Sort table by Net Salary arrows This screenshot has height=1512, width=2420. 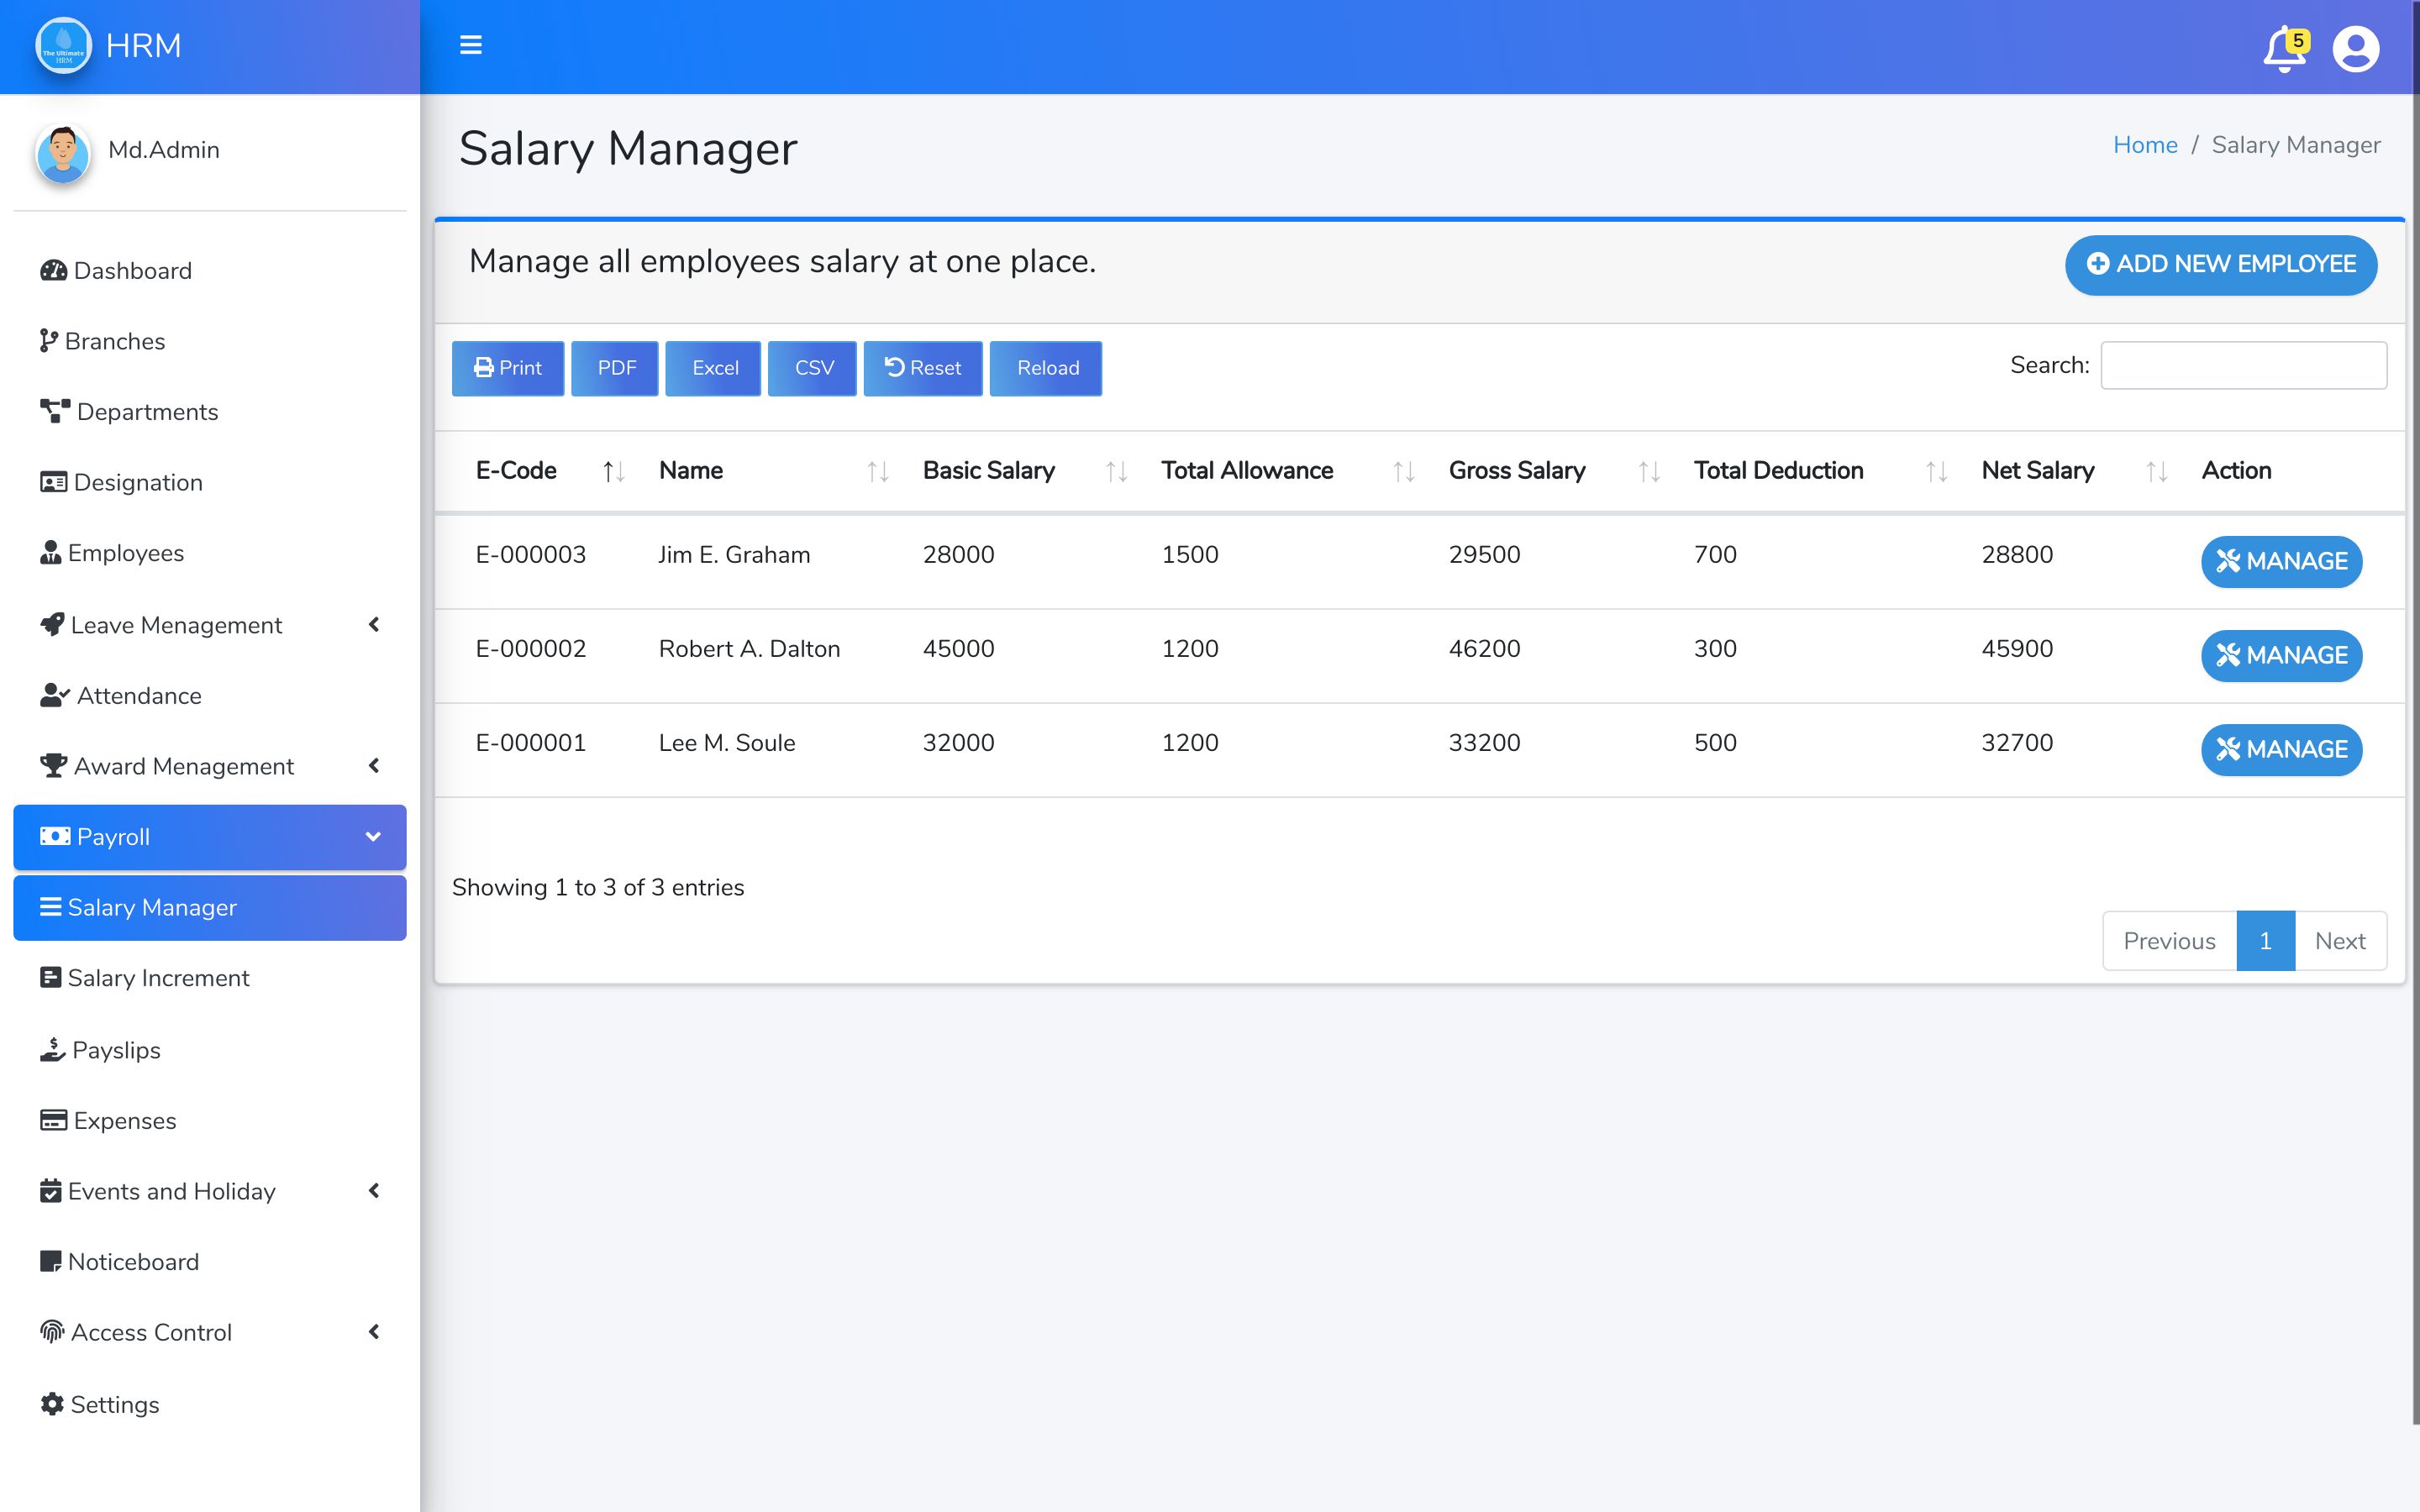2156,471
